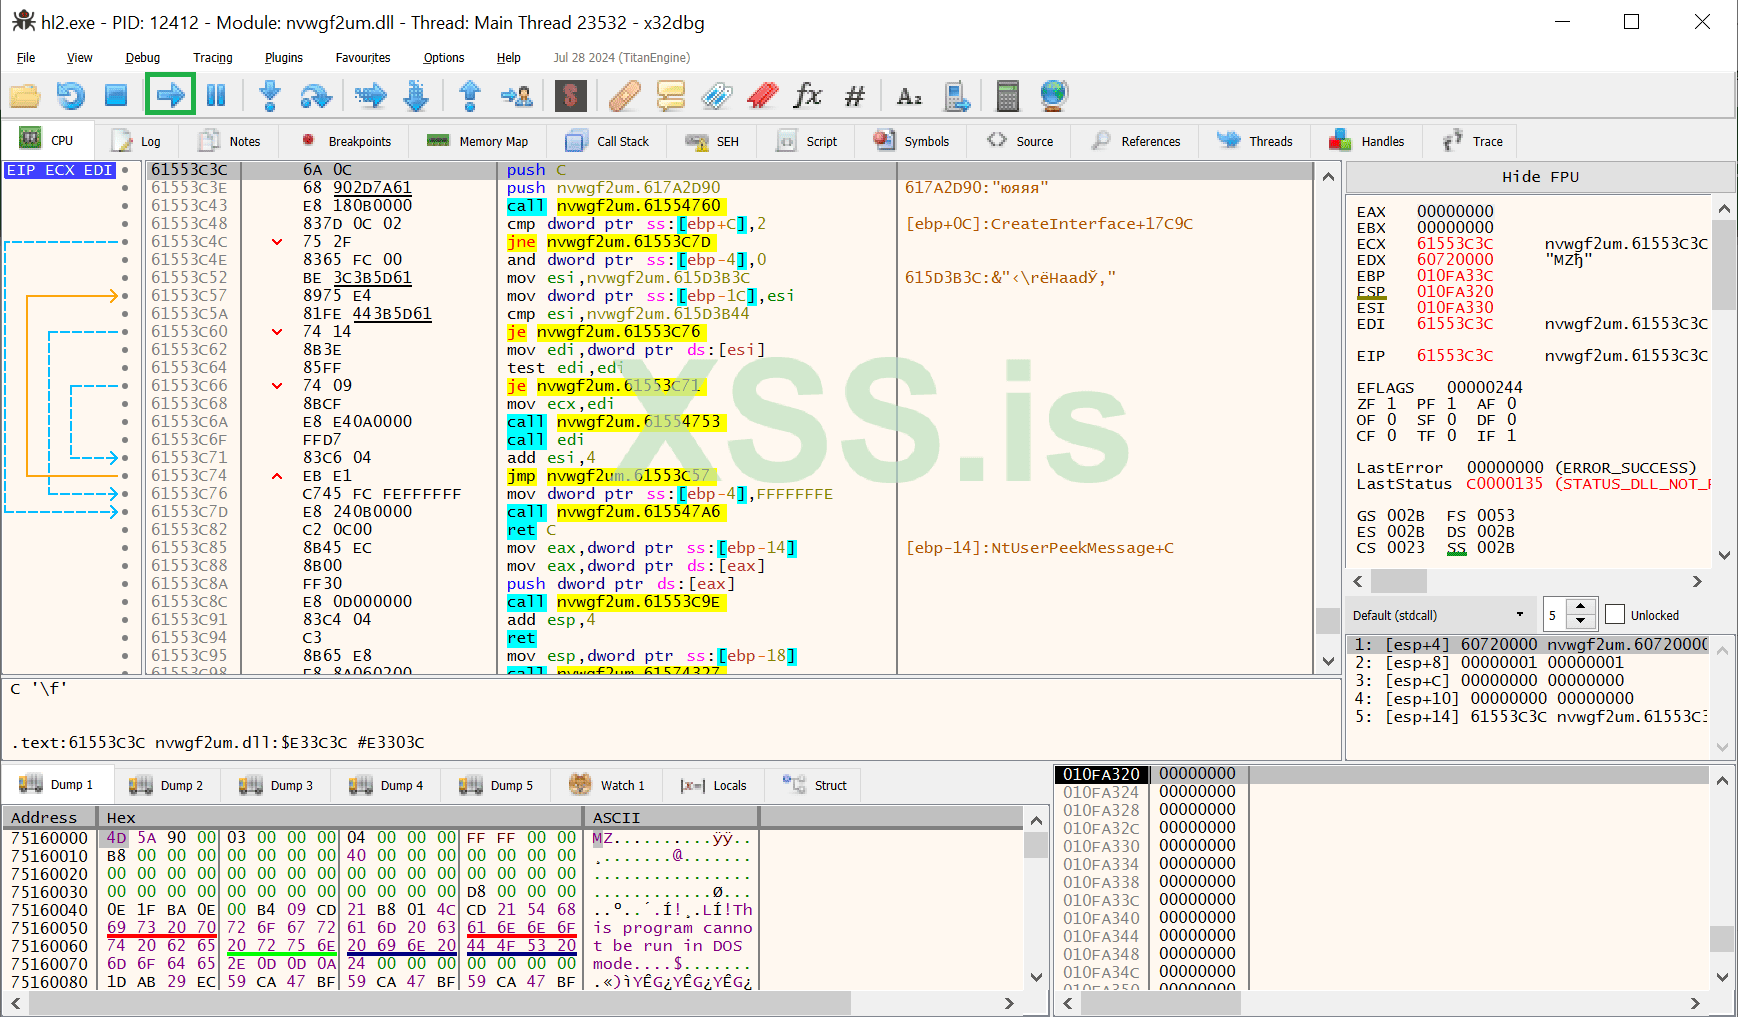Click the fx functions icon

[x=807, y=96]
